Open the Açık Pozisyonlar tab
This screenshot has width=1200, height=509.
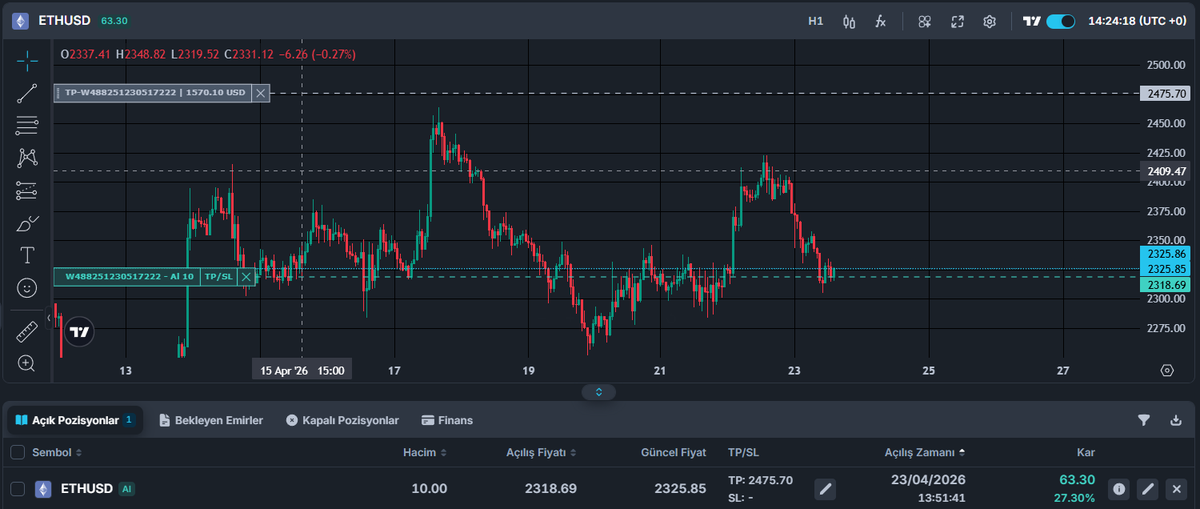[76, 420]
